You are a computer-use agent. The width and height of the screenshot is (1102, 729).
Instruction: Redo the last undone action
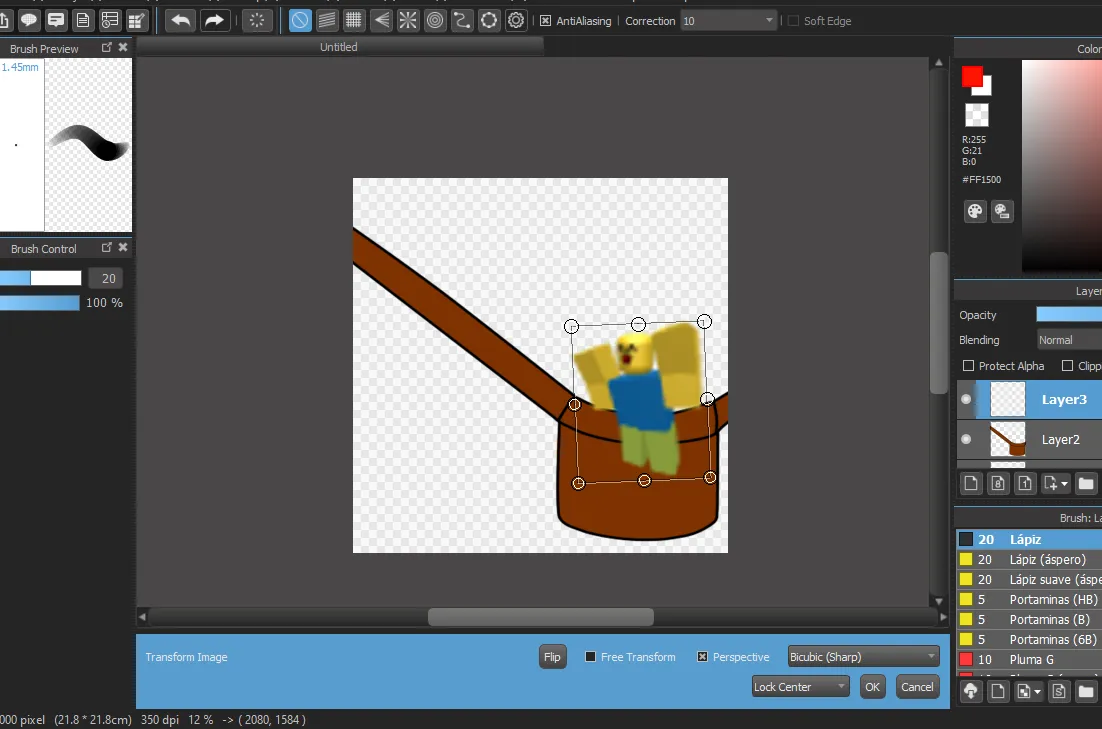[x=214, y=20]
